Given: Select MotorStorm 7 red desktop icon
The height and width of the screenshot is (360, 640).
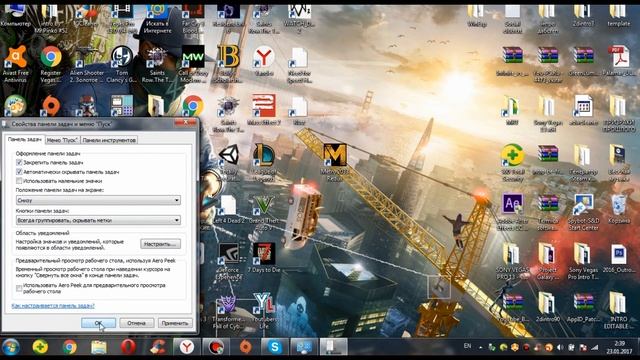Looking at the screenshot, I should pyautogui.click(x=264, y=110).
